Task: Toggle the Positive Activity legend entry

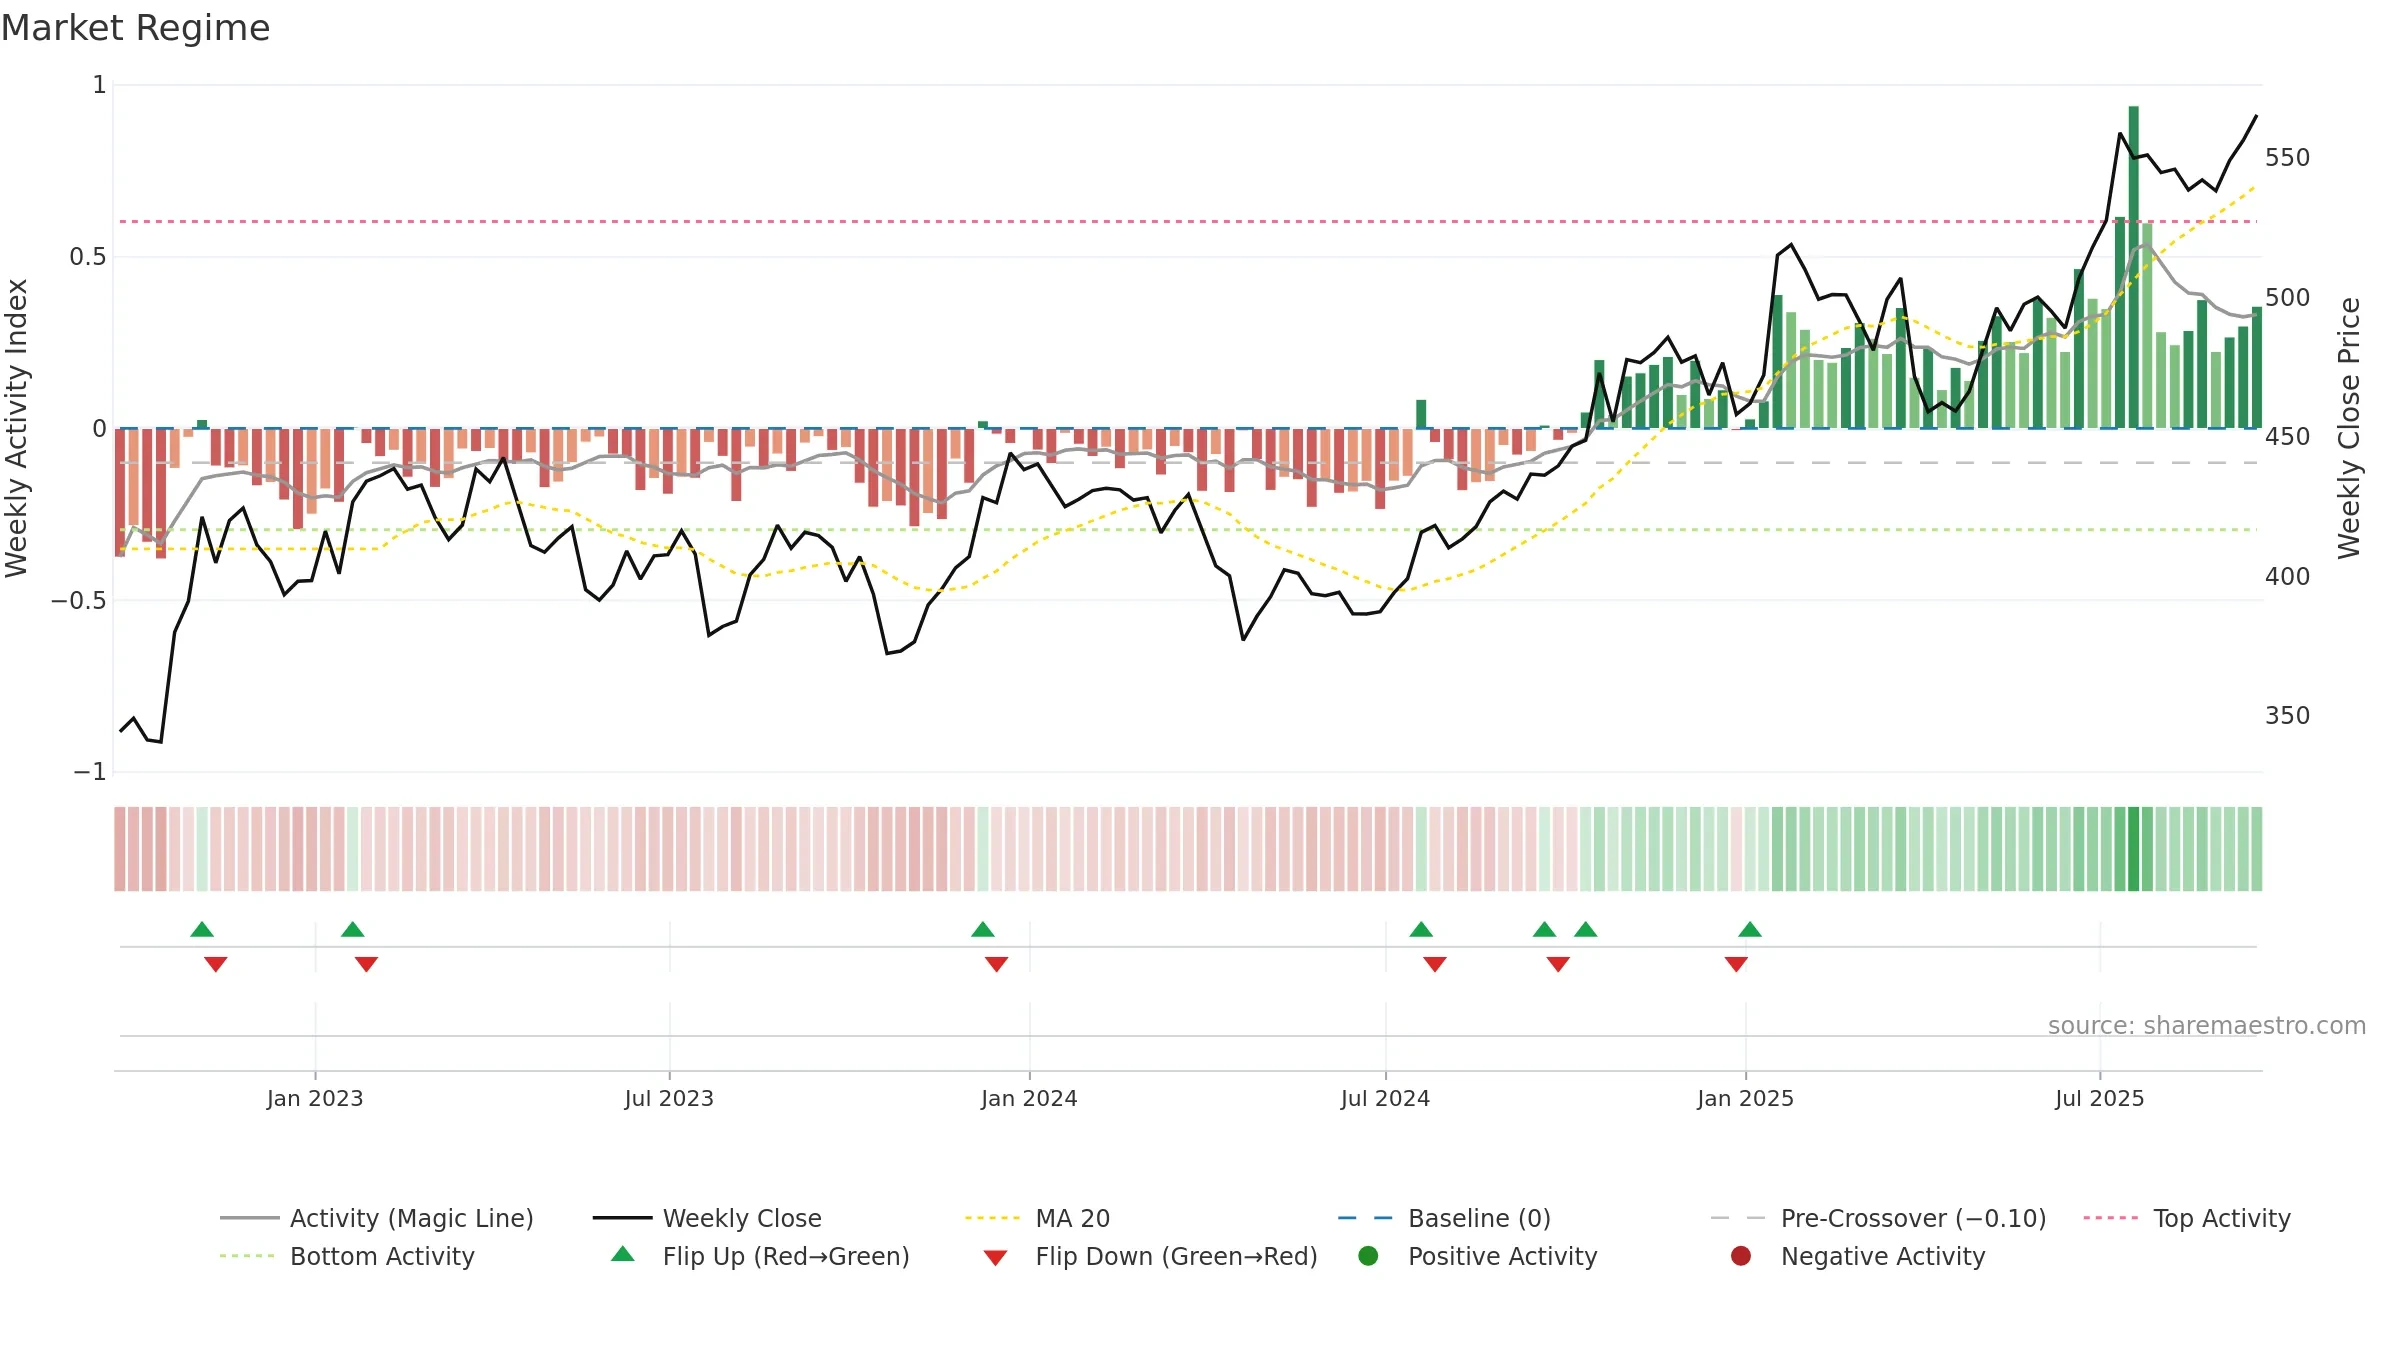Action: pyautogui.click(x=1477, y=1256)
